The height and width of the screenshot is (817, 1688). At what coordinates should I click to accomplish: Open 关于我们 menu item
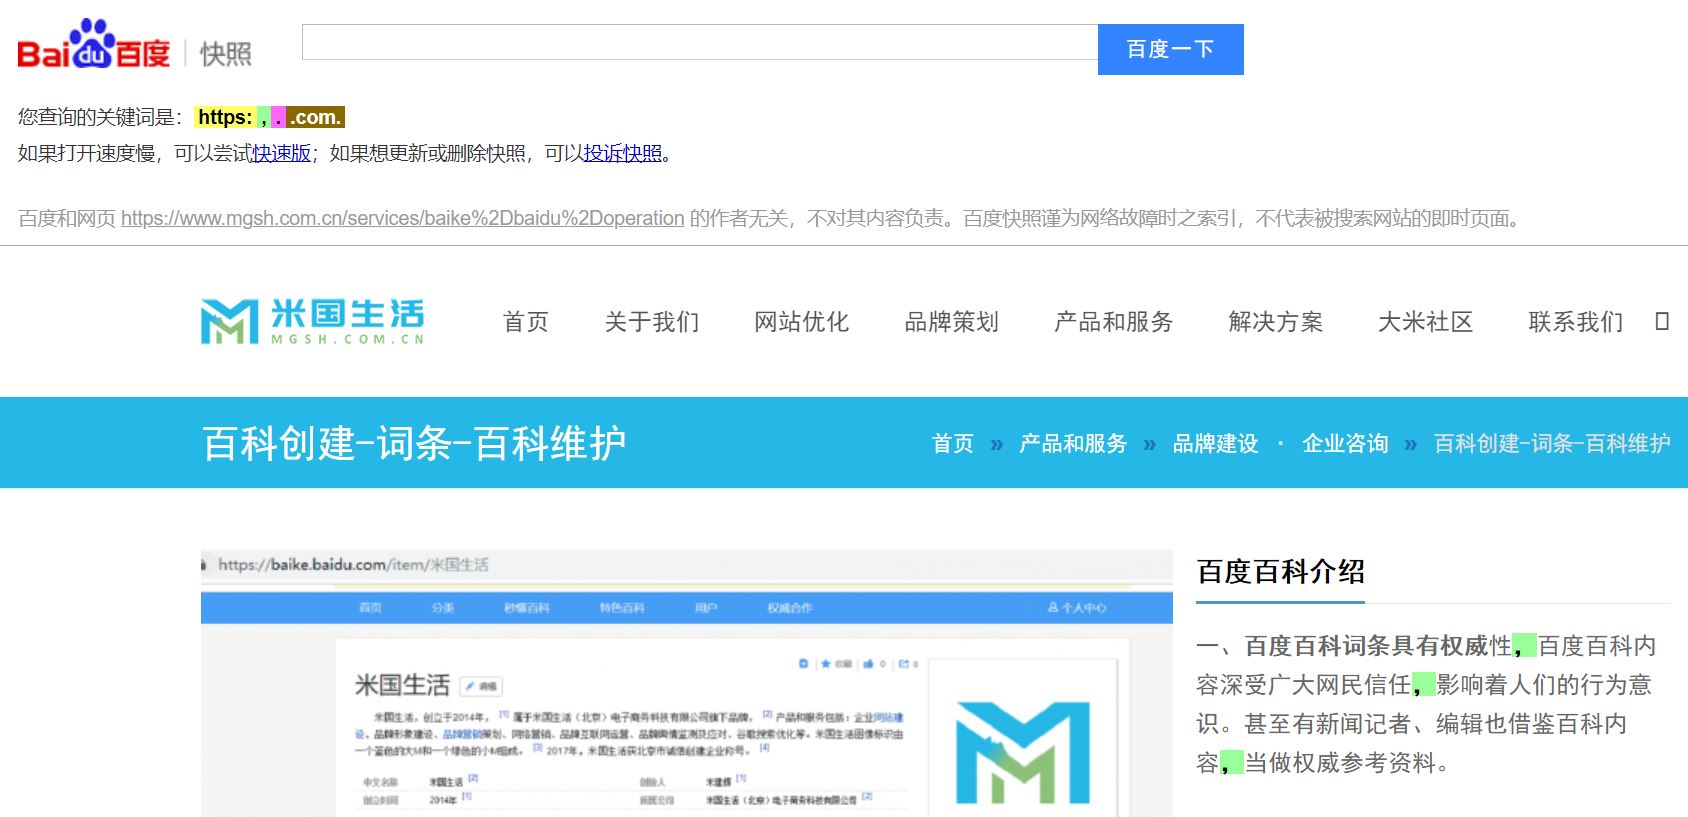click(x=652, y=322)
